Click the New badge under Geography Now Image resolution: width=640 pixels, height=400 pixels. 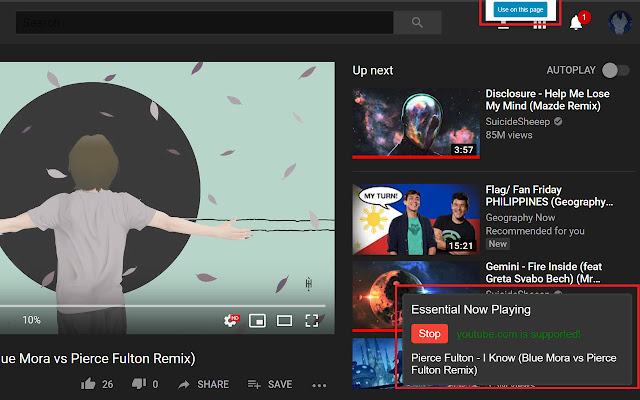(x=498, y=244)
